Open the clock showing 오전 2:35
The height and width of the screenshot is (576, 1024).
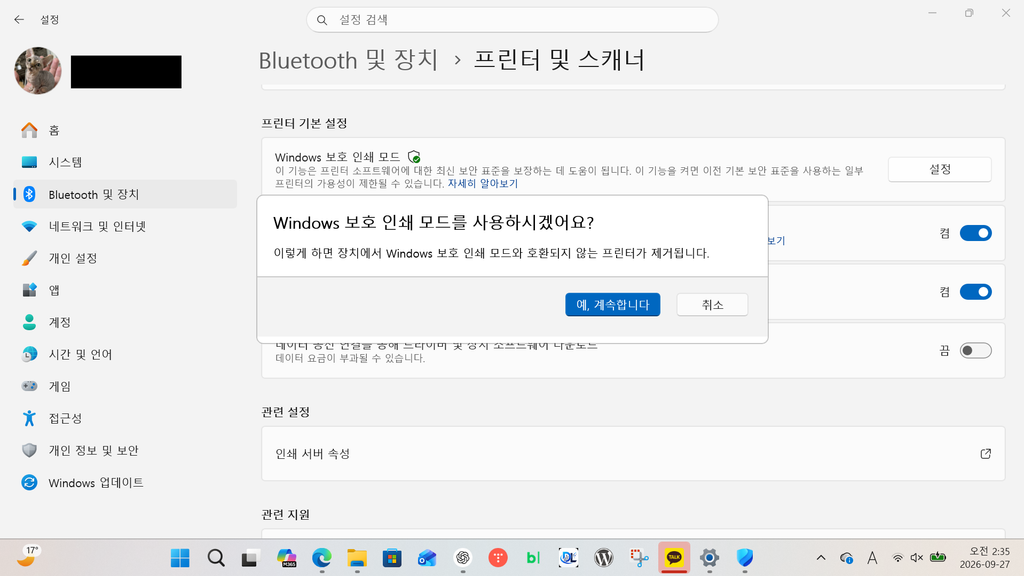point(985,558)
